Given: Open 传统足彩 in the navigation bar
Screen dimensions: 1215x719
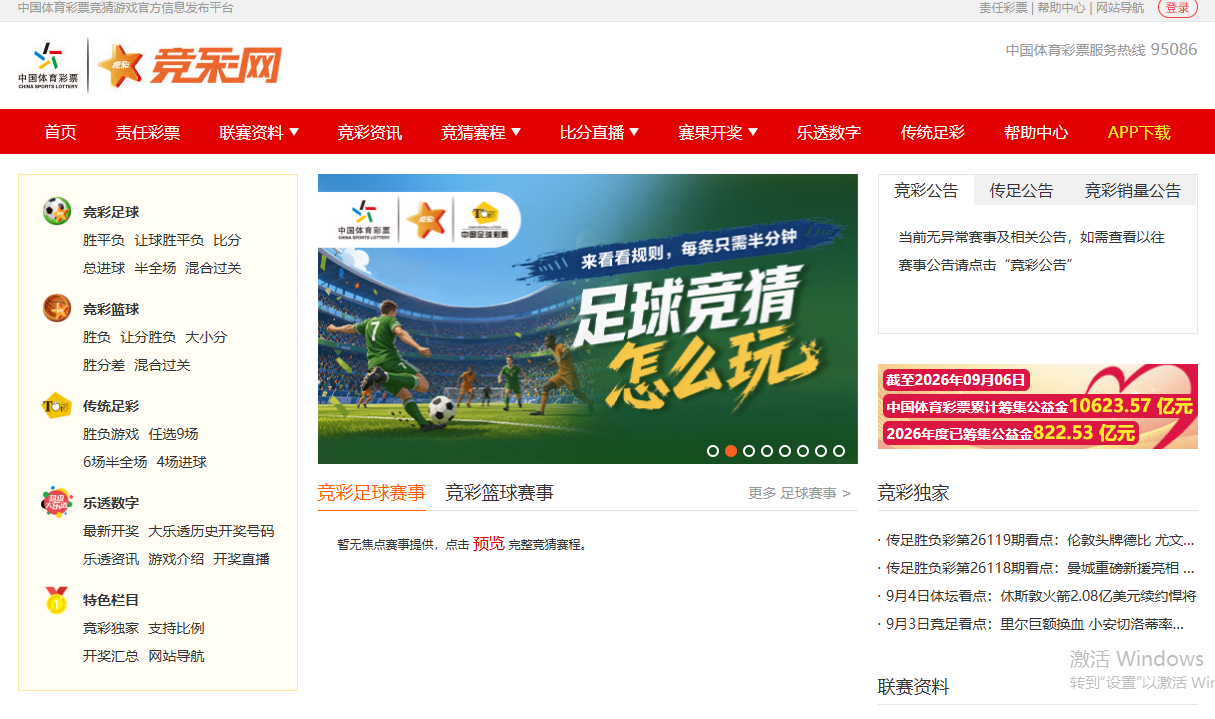Looking at the screenshot, I should (933, 132).
